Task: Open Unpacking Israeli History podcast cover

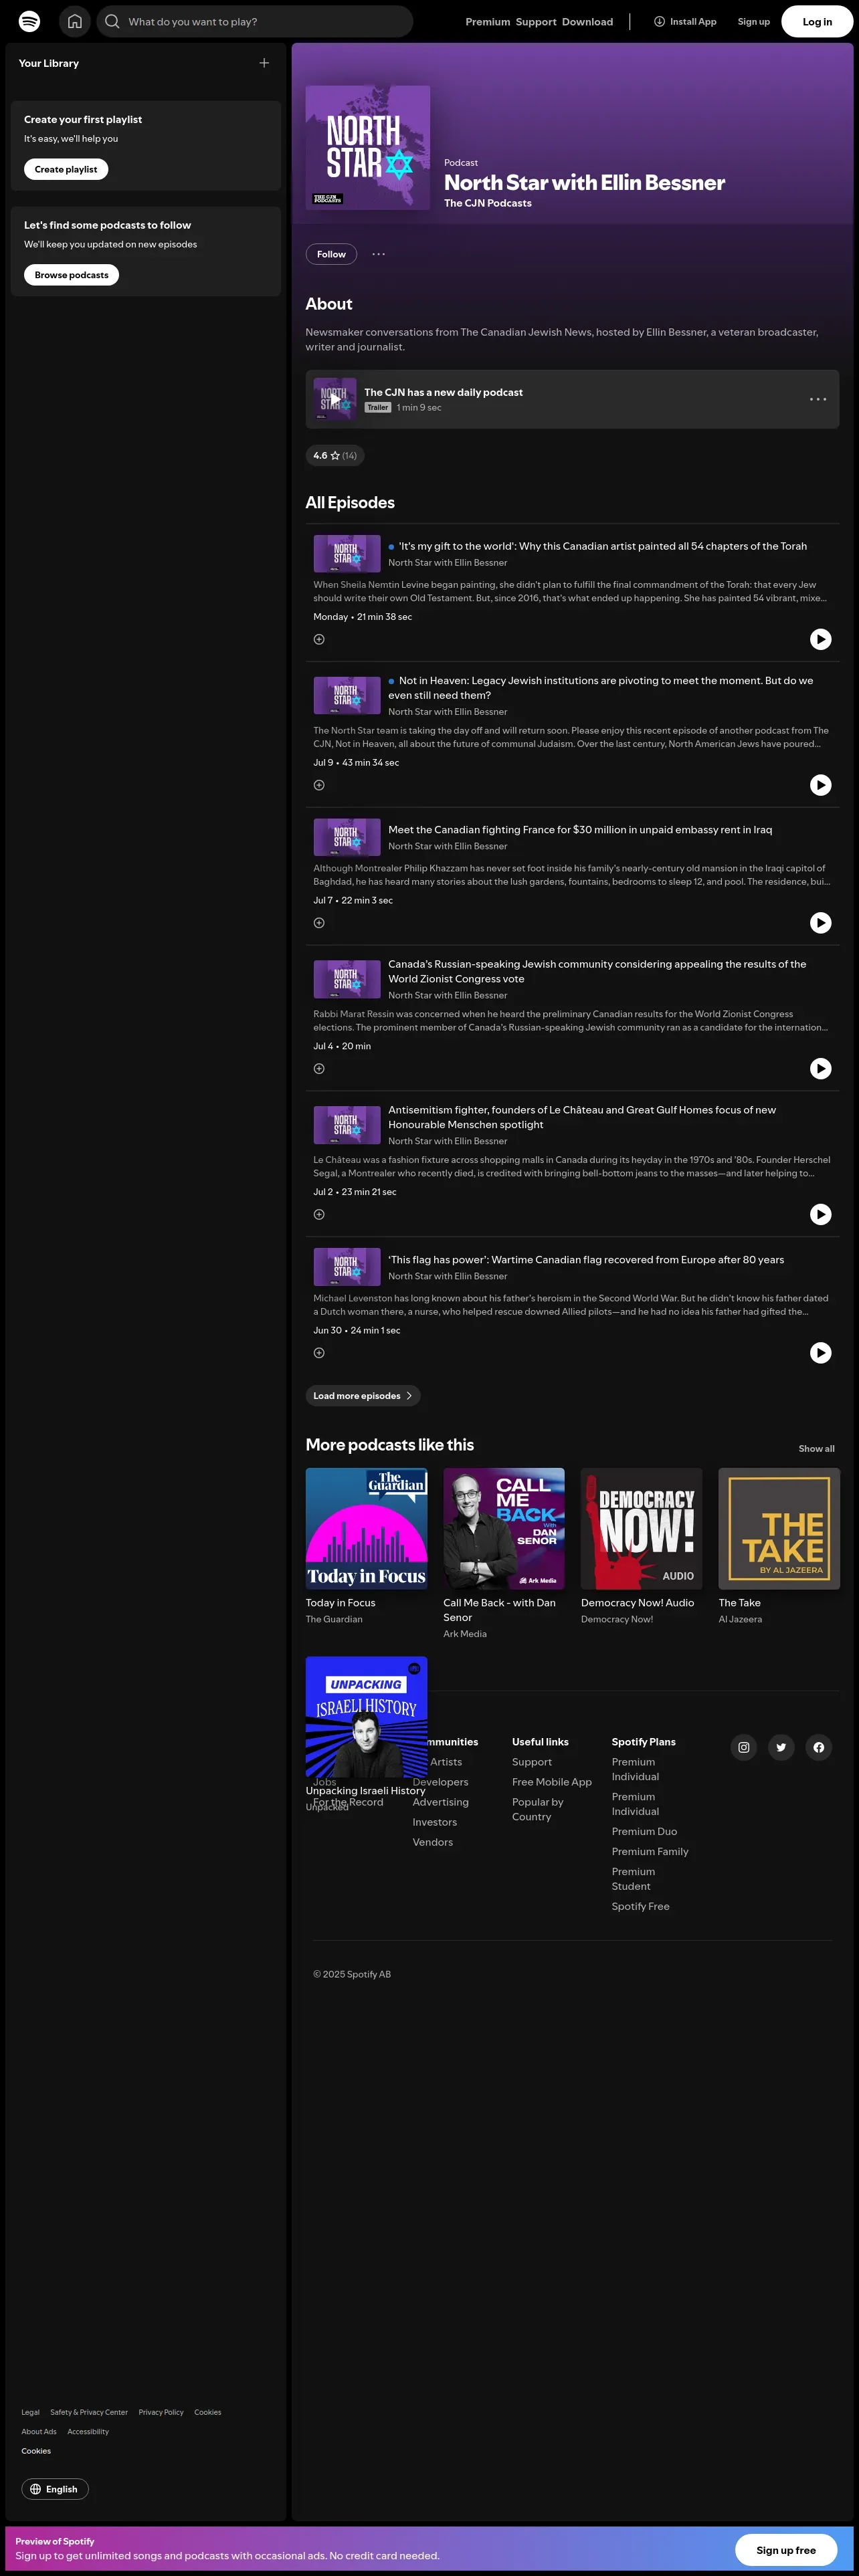Action: (366, 1717)
